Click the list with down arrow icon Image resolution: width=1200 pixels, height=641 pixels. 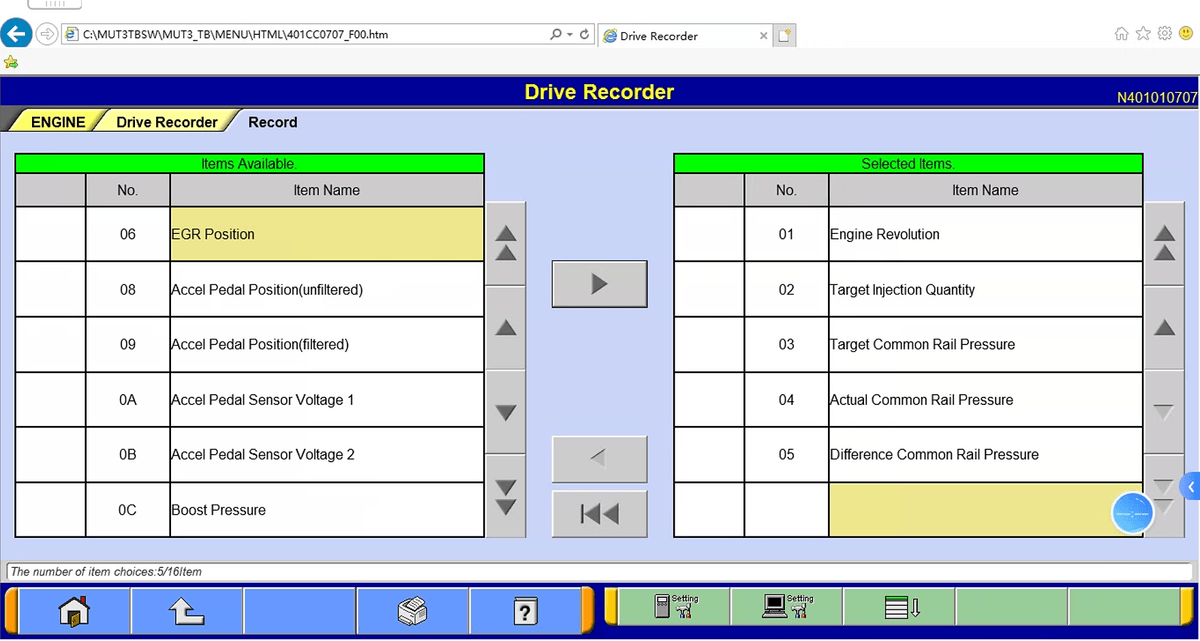(900, 607)
